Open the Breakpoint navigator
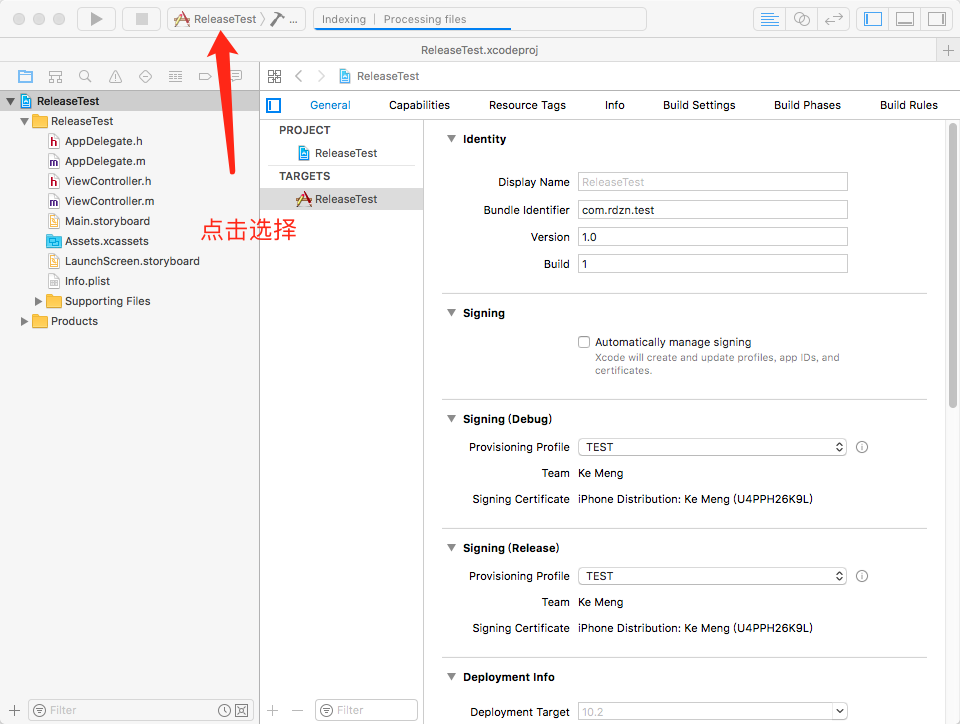 [205, 77]
